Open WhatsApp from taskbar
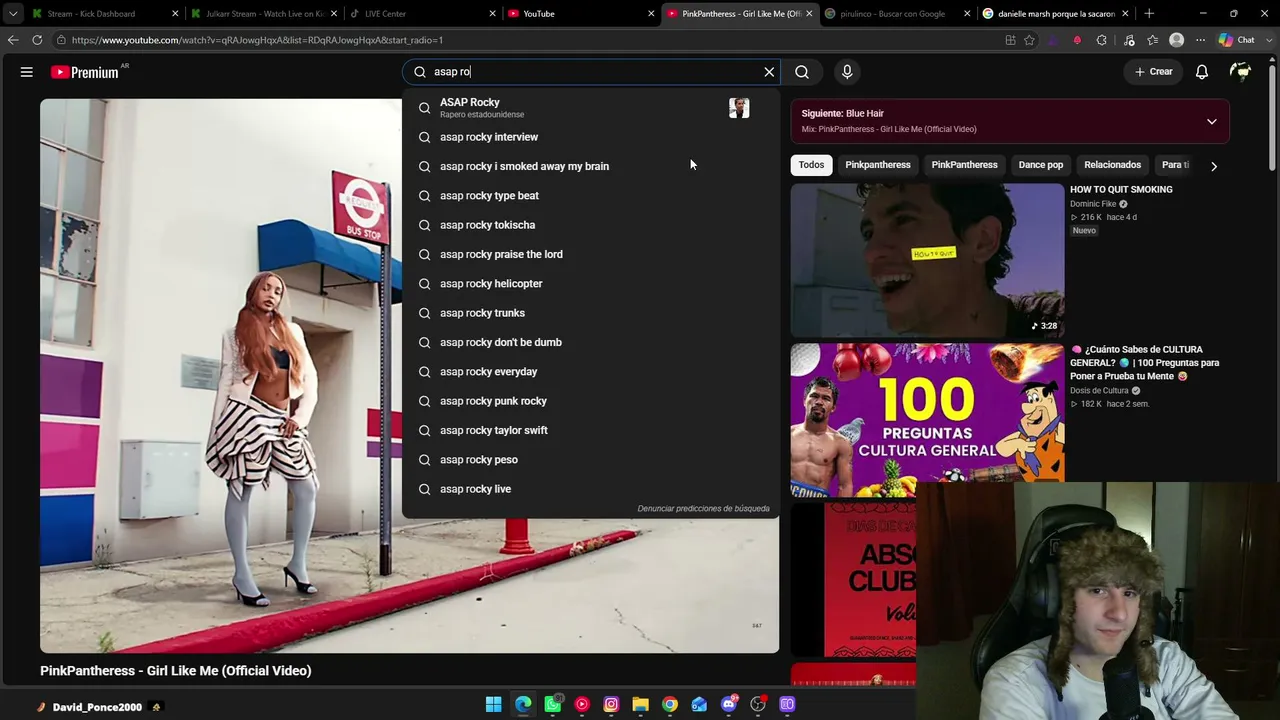 click(x=552, y=704)
